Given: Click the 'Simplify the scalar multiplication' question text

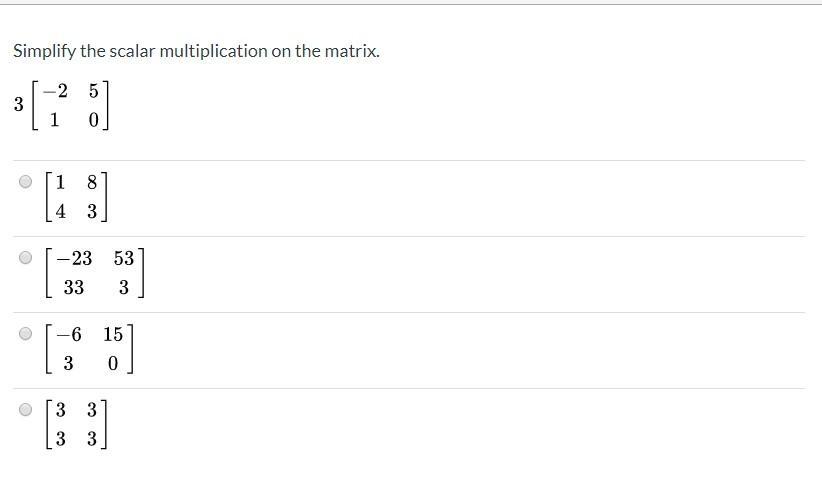Looking at the screenshot, I should click(x=196, y=51).
